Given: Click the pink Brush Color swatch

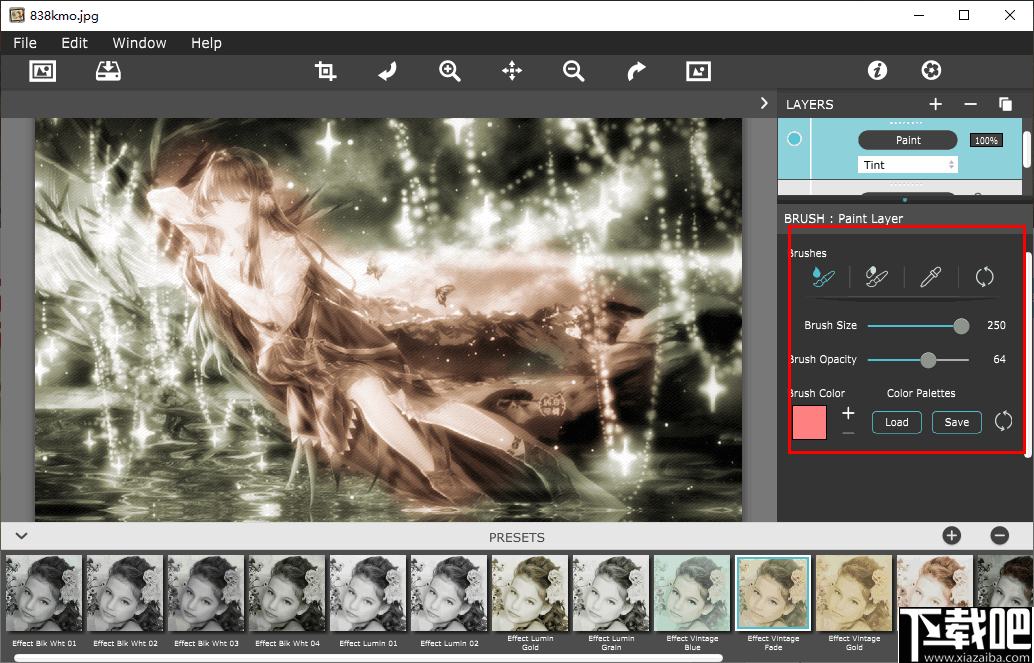Looking at the screenshot, I should point(809,422).
